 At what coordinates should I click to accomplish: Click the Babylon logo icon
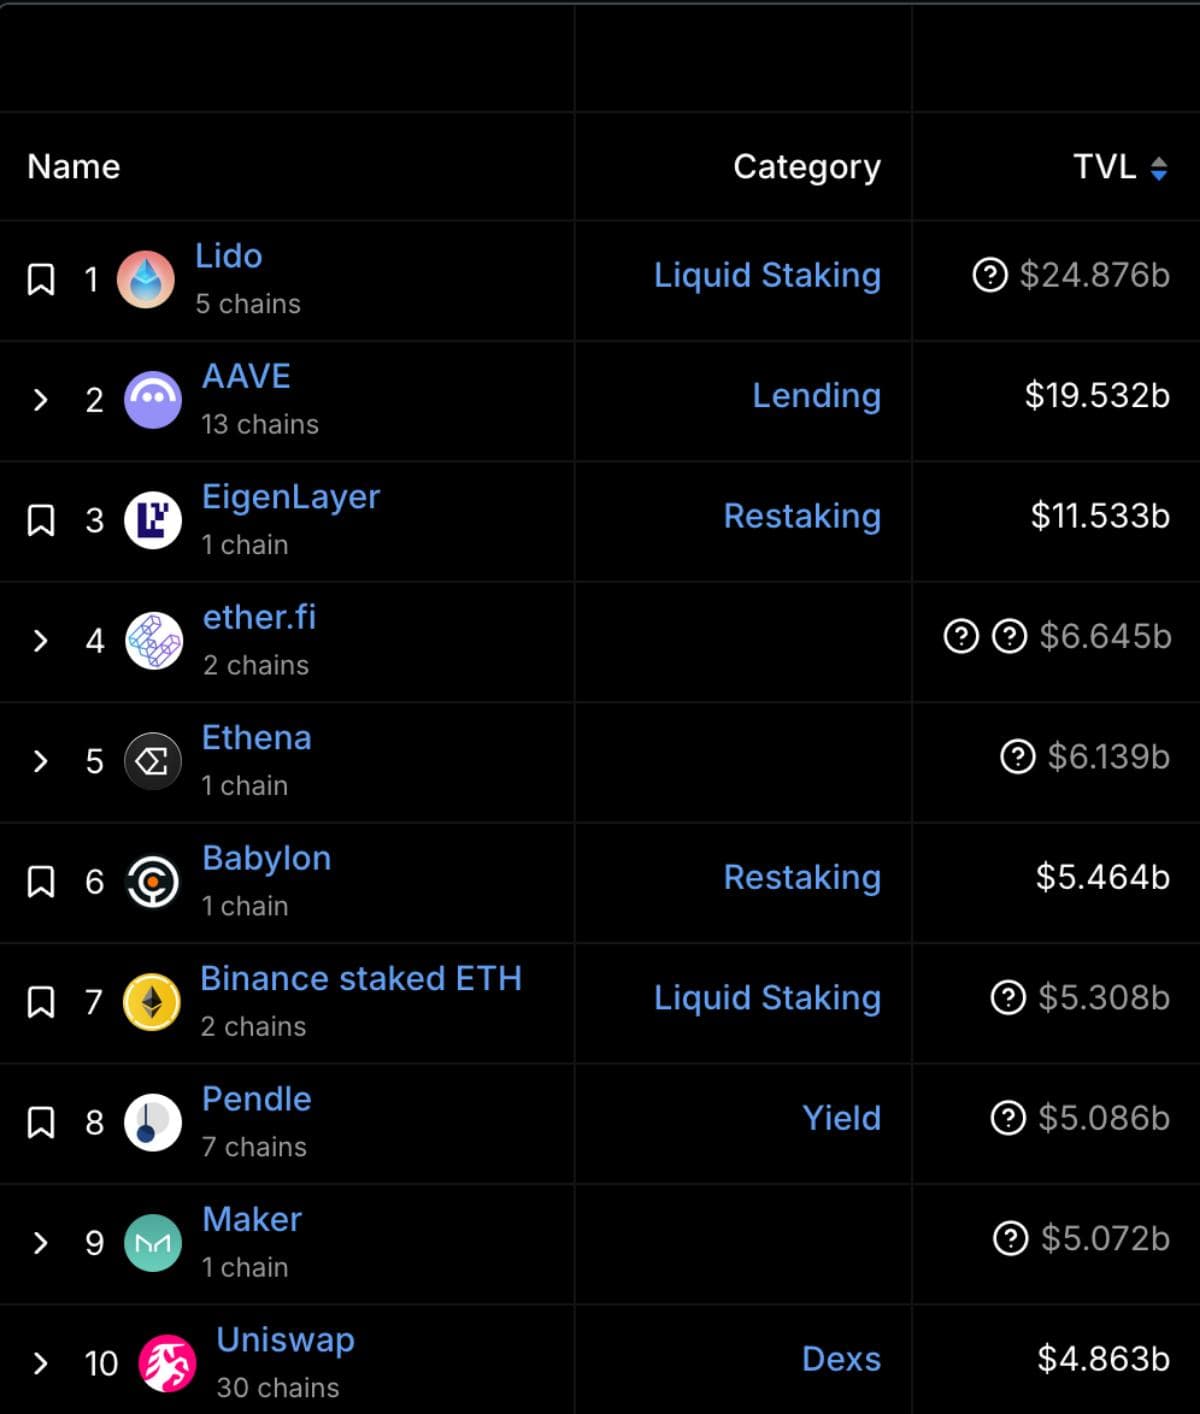pyautogui.click(x=153, y=882)
